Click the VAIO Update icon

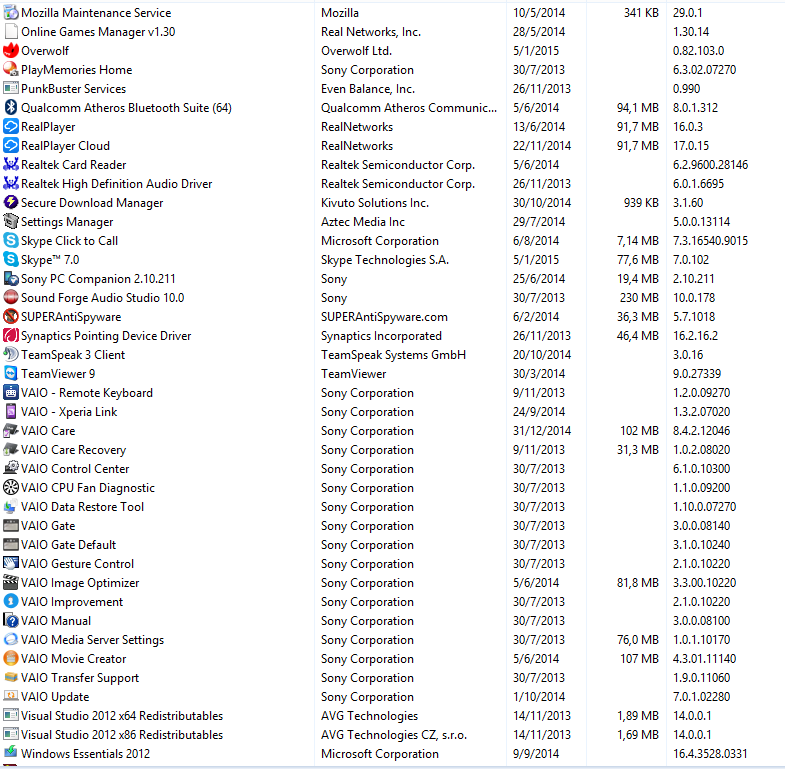[x=11, y=696]
